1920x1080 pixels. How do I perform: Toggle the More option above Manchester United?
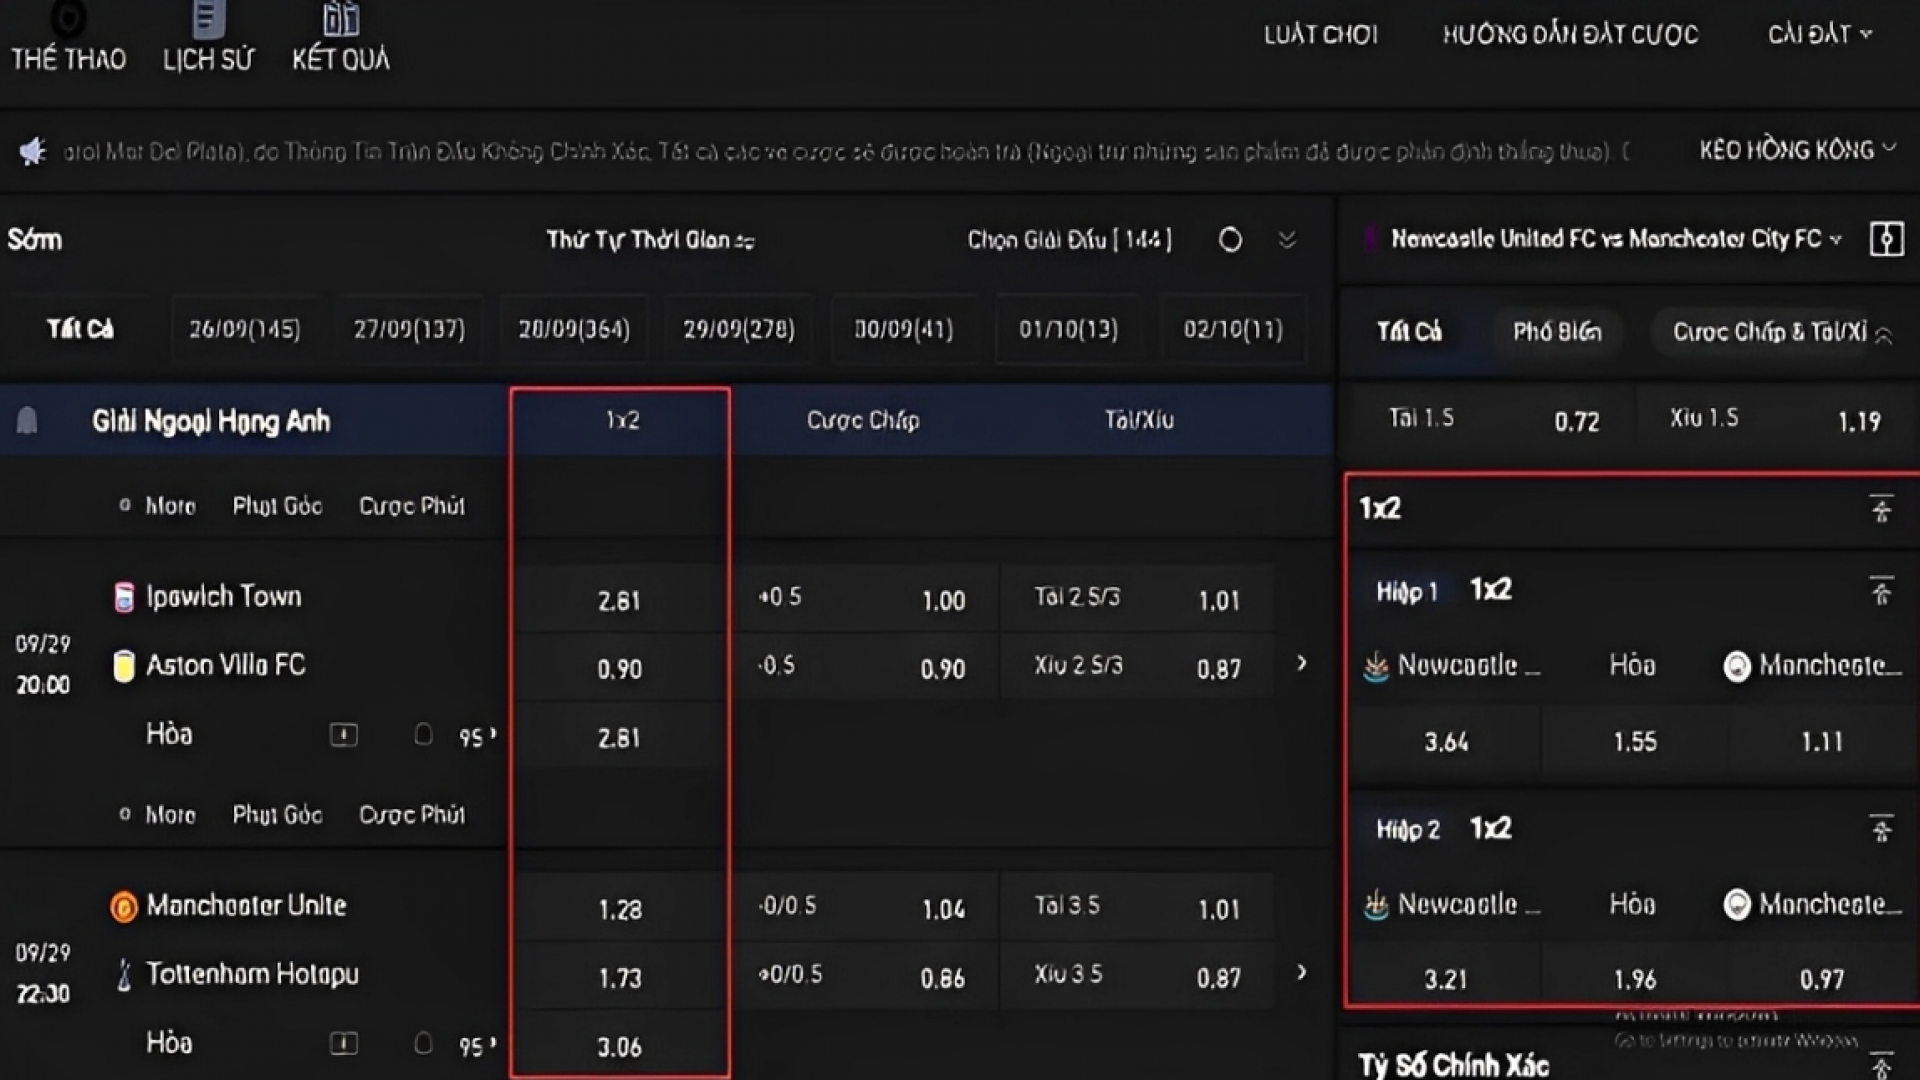pyautogui.click(x=158, y=815)
